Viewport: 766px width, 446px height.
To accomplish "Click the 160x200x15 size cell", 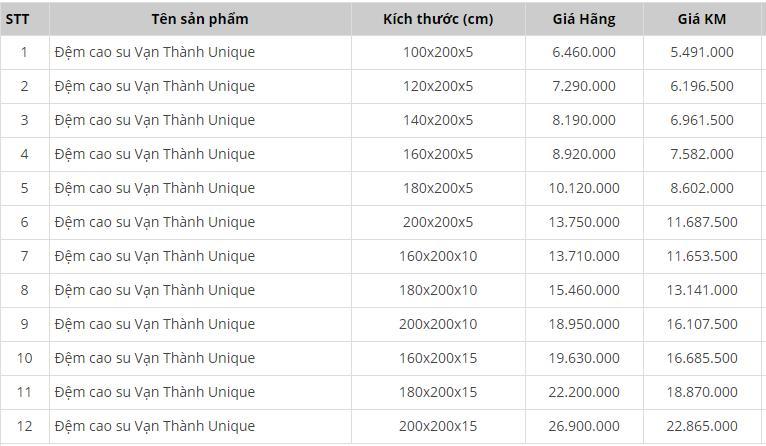I will (438, 358).
